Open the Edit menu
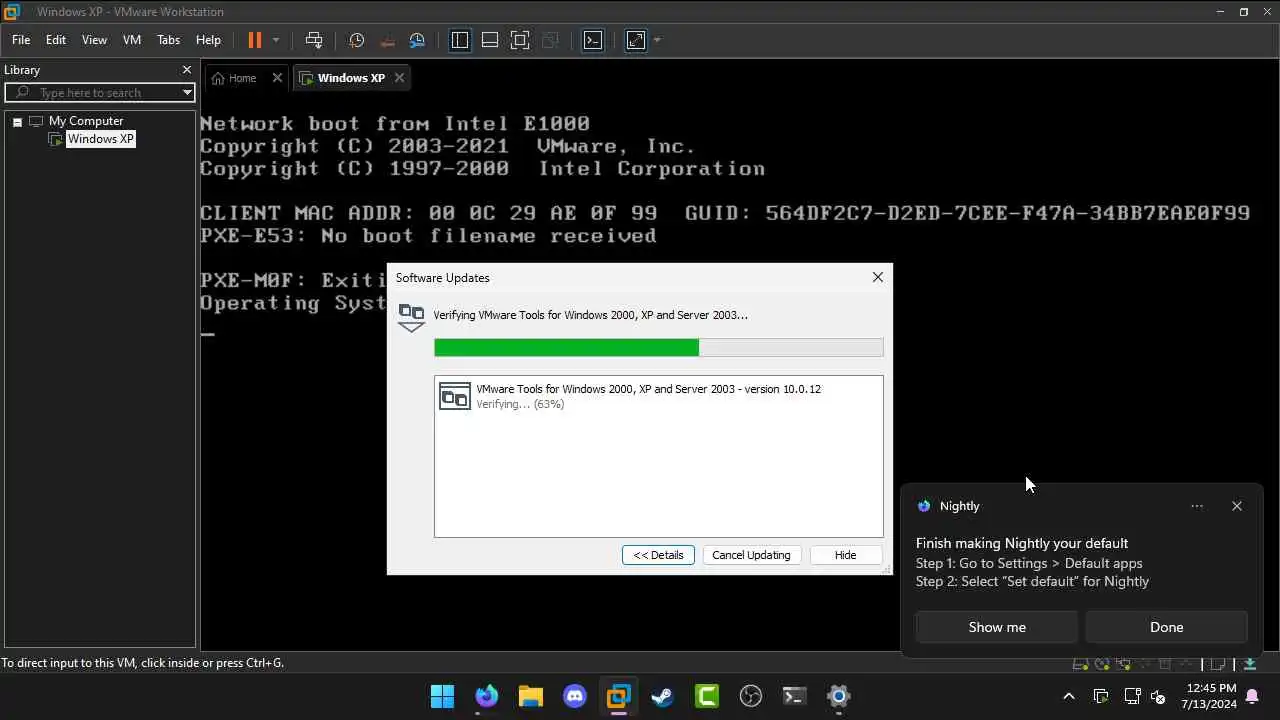Screen dimensions: 1280x720 pos(56,40)
